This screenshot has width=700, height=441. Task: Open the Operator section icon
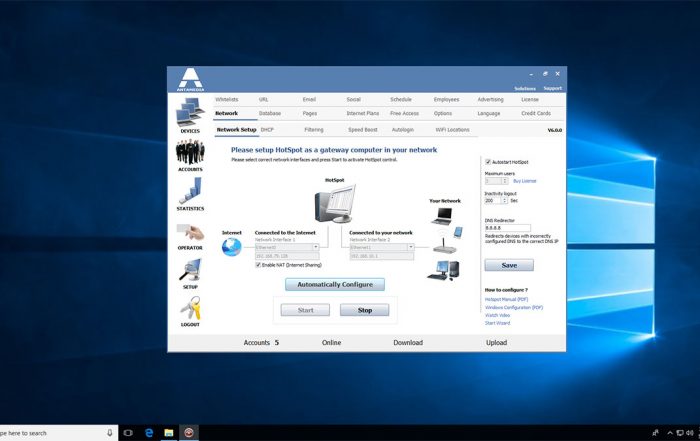(190, 233)
